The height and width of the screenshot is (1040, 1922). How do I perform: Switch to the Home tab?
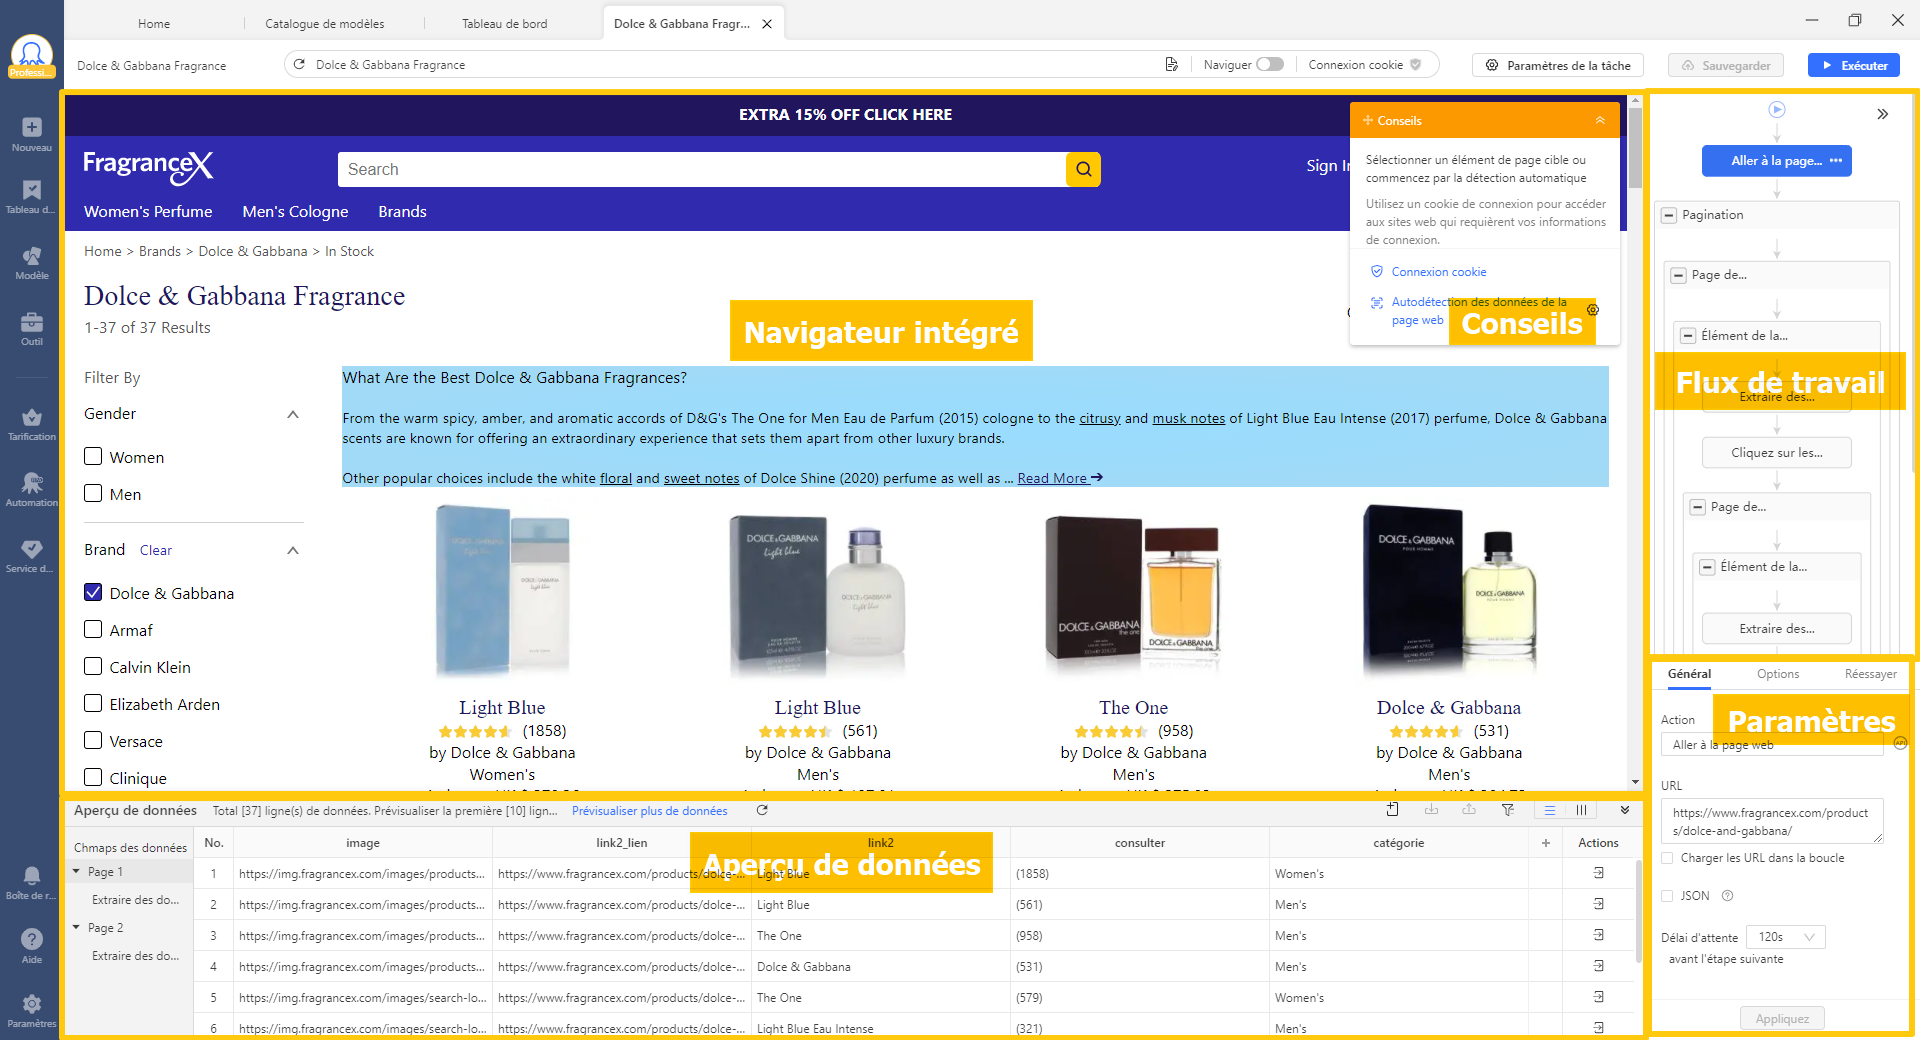pyautogui.click(x=154, y=23)
